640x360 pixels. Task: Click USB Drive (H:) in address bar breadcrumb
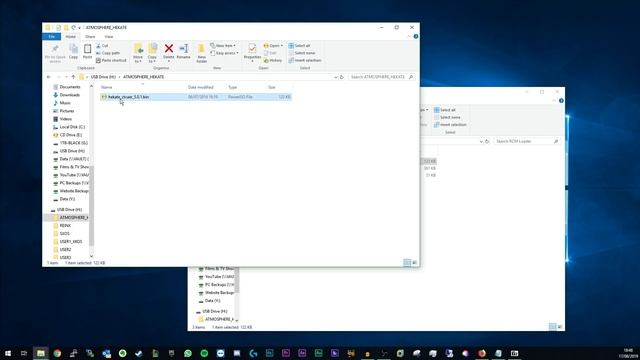pyautogui.click(x=103, y=77)
